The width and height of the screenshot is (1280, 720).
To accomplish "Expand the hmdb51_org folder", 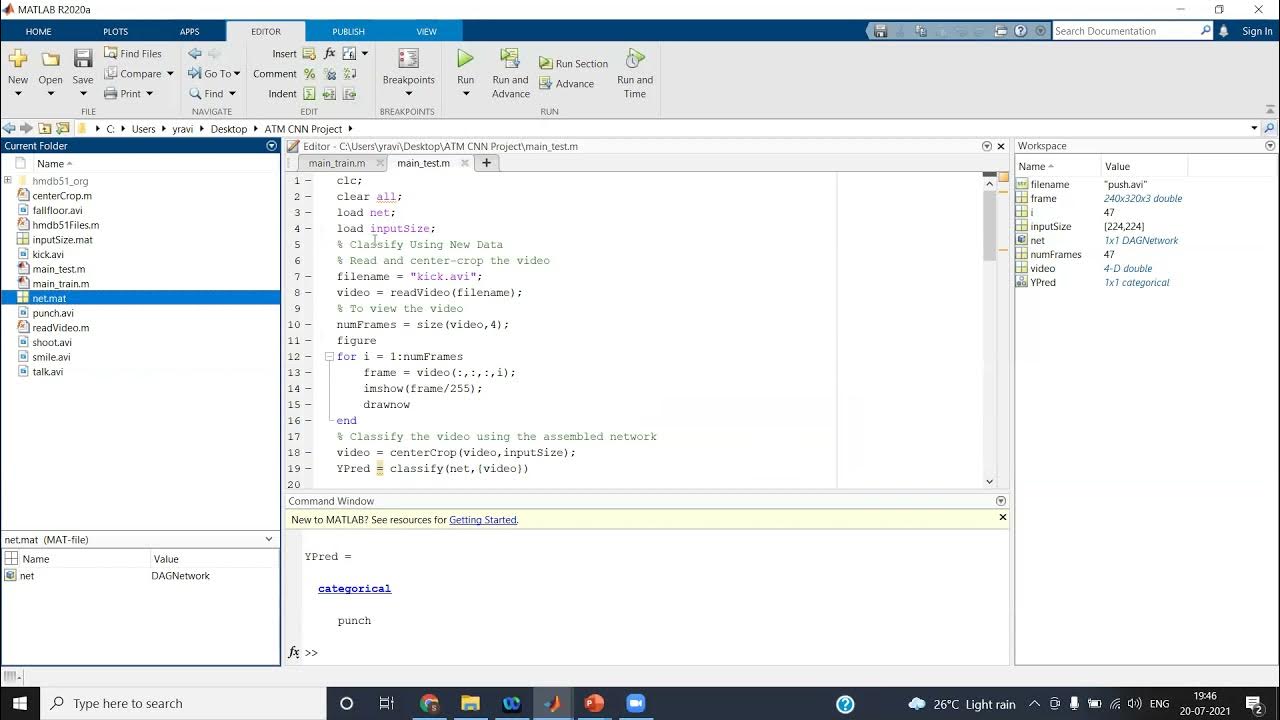I will point(8,181).
